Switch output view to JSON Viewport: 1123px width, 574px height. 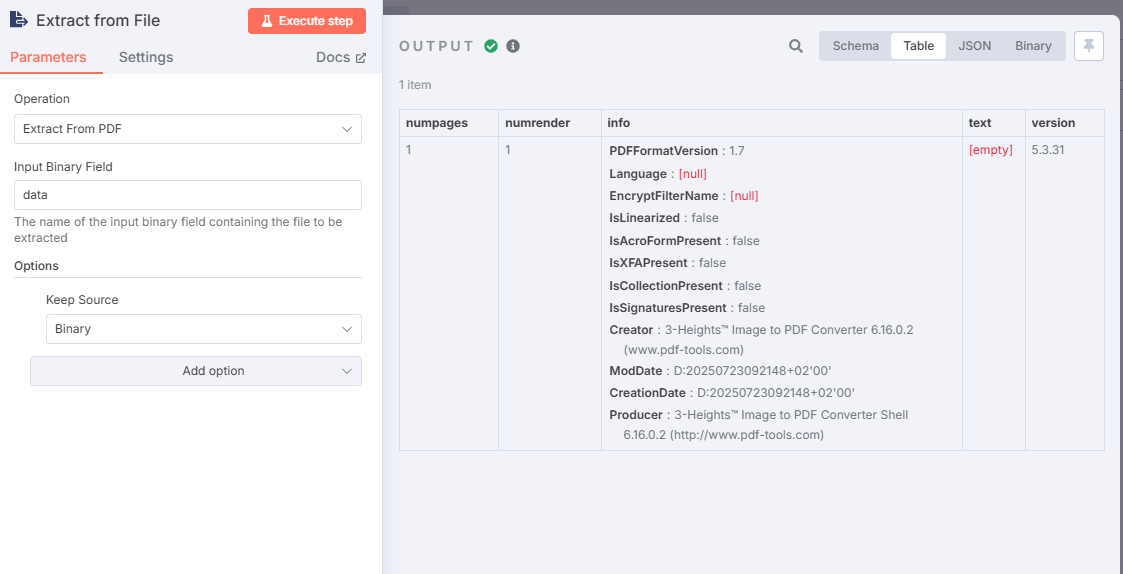coord(975,46)
